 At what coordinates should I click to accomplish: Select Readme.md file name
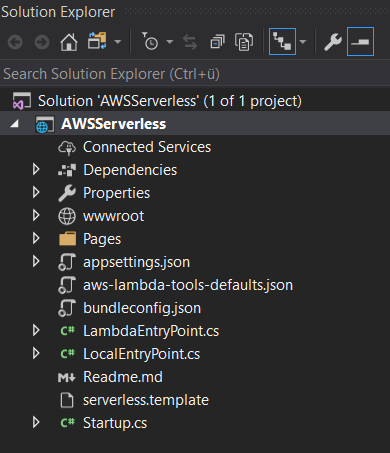tap(123, 377)
